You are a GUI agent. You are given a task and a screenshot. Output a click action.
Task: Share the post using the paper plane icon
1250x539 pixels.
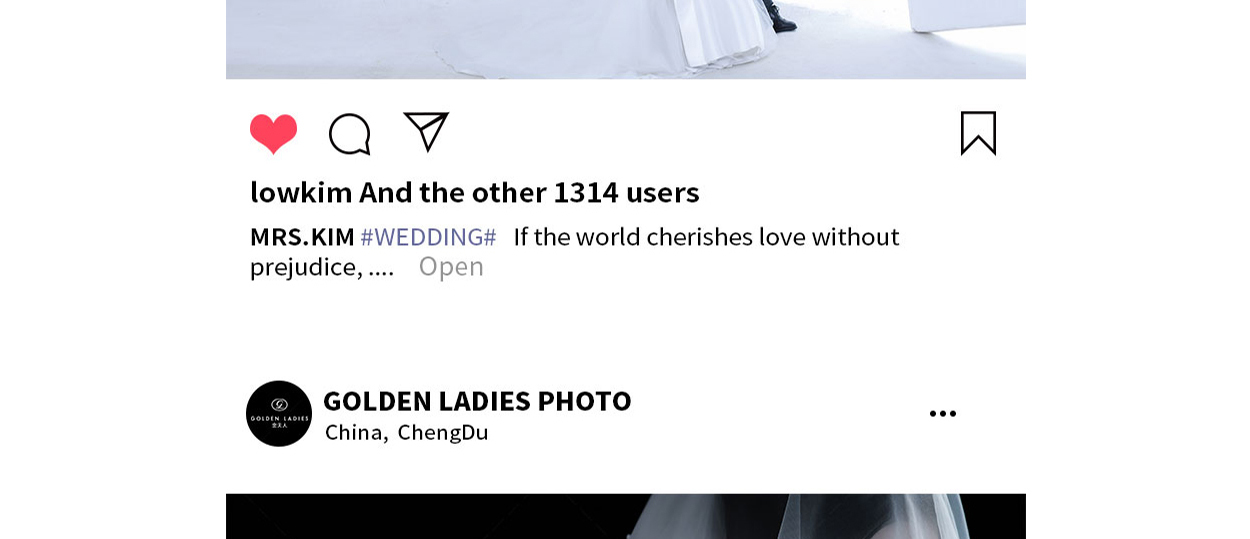(426, 132)
